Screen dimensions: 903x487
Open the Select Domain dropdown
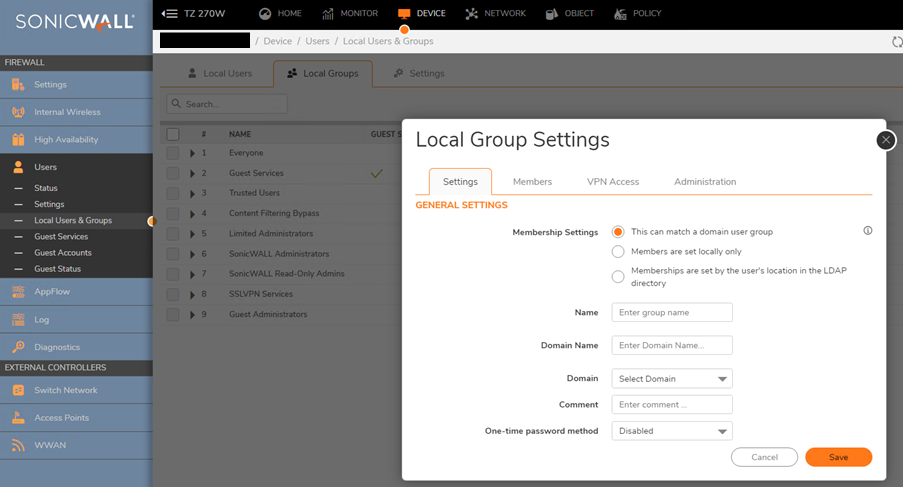(672, 379)
